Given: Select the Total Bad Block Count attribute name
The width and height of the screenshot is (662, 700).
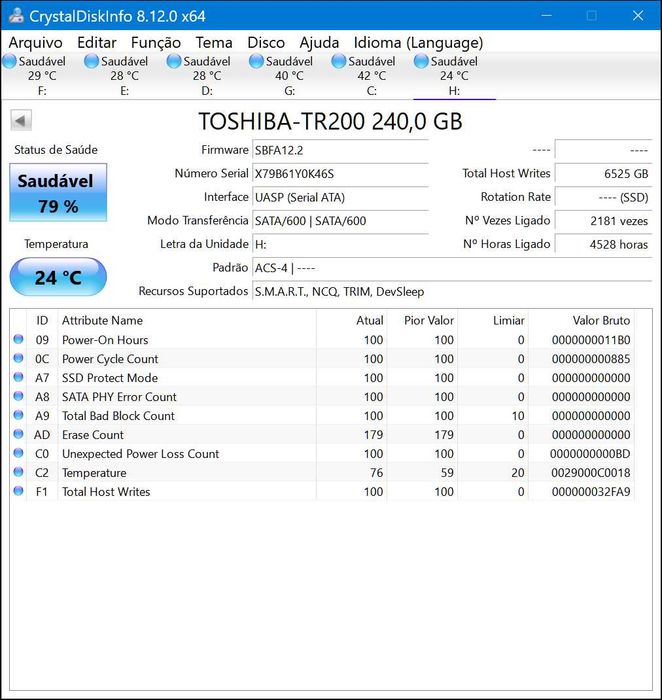Looking at the screenshot, I should pos(118,416).
